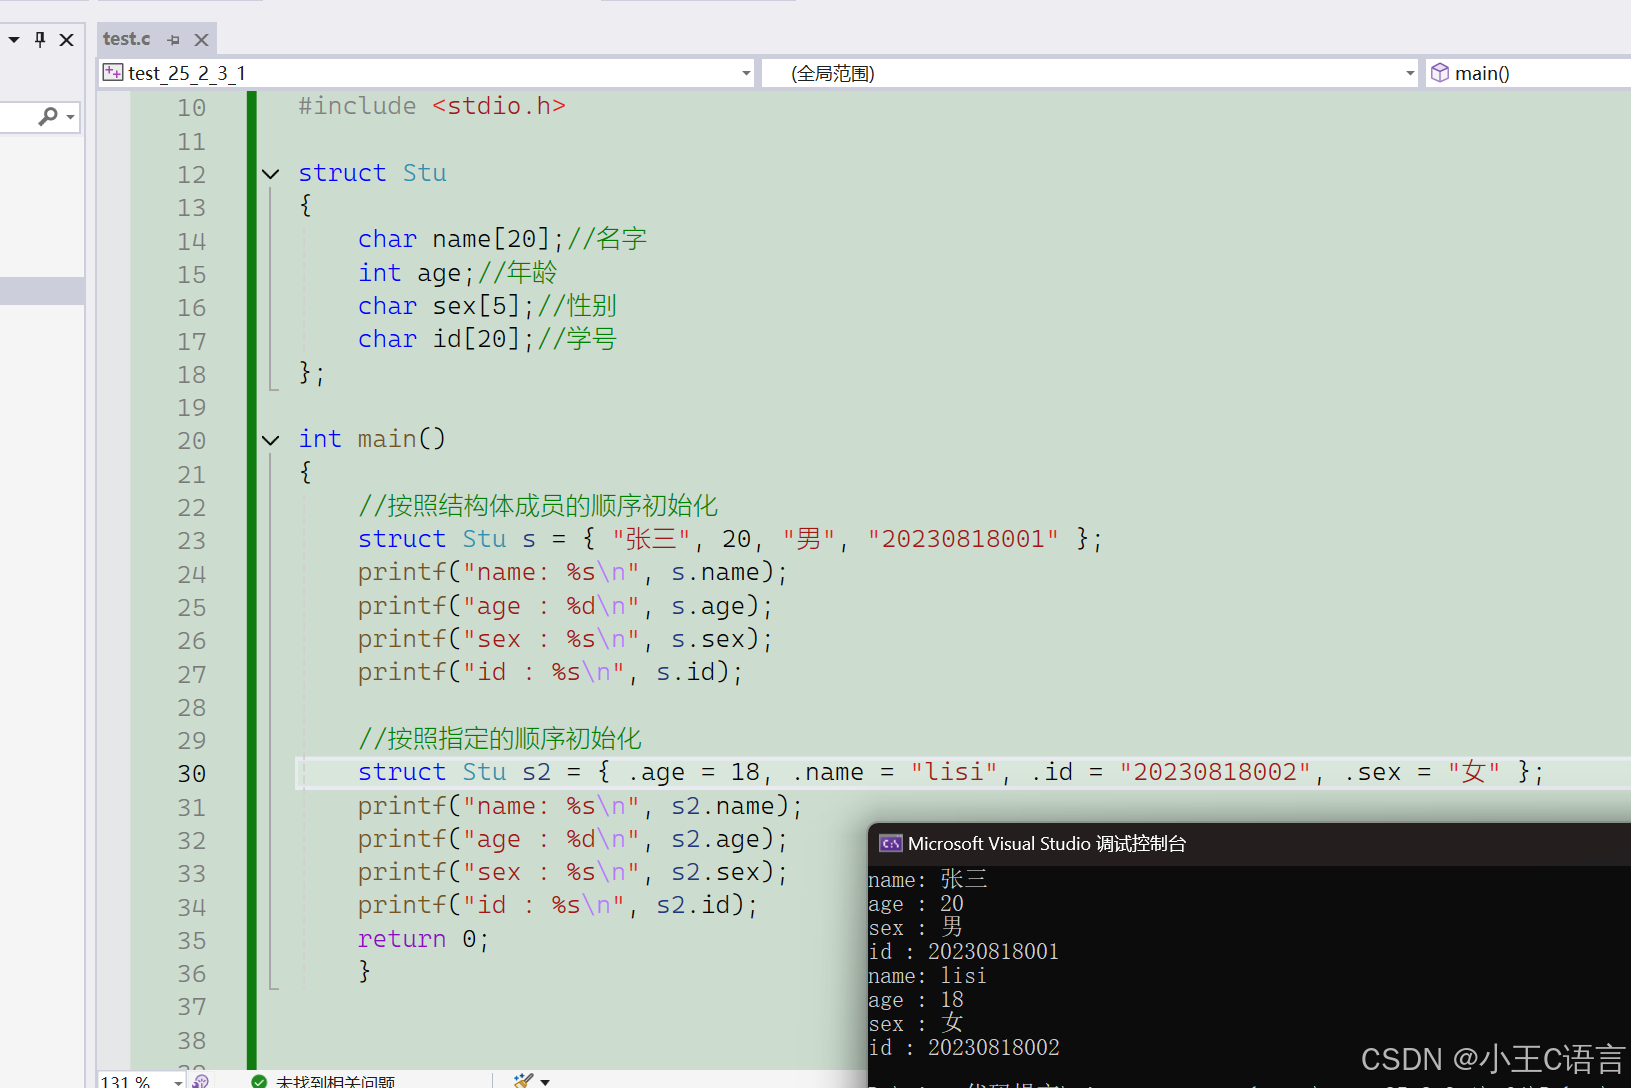
Task: Toggle the side panel auto-hide pin
Action: coord(40,39)
